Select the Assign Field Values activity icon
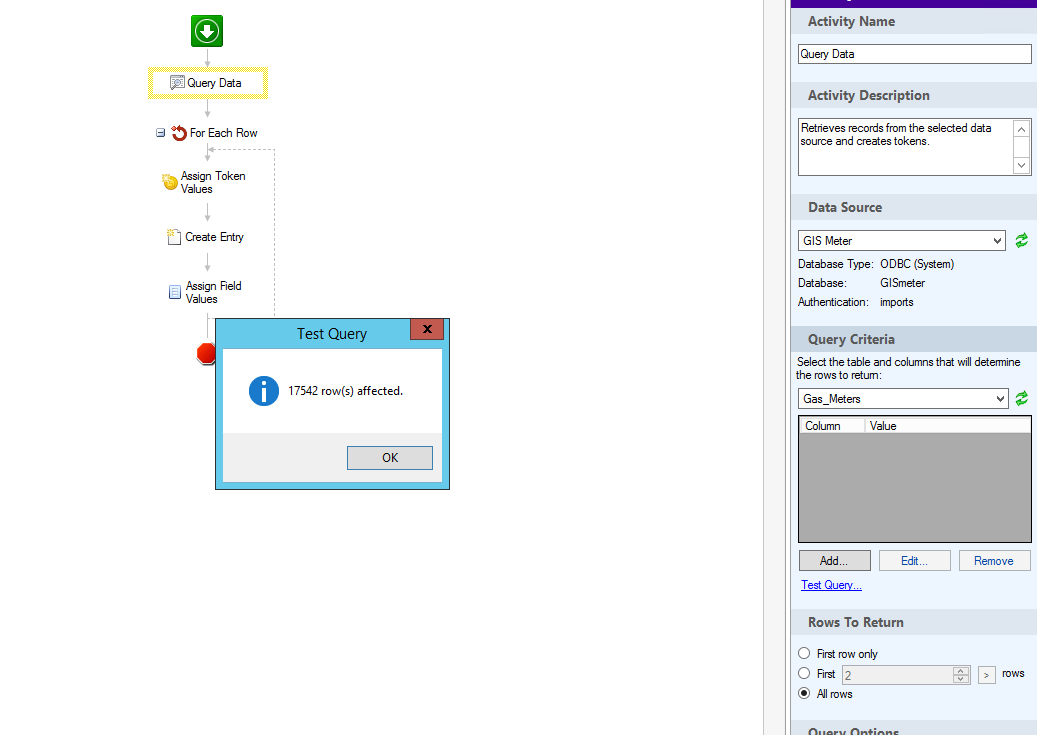1037x735 pixels. (175, 292)
